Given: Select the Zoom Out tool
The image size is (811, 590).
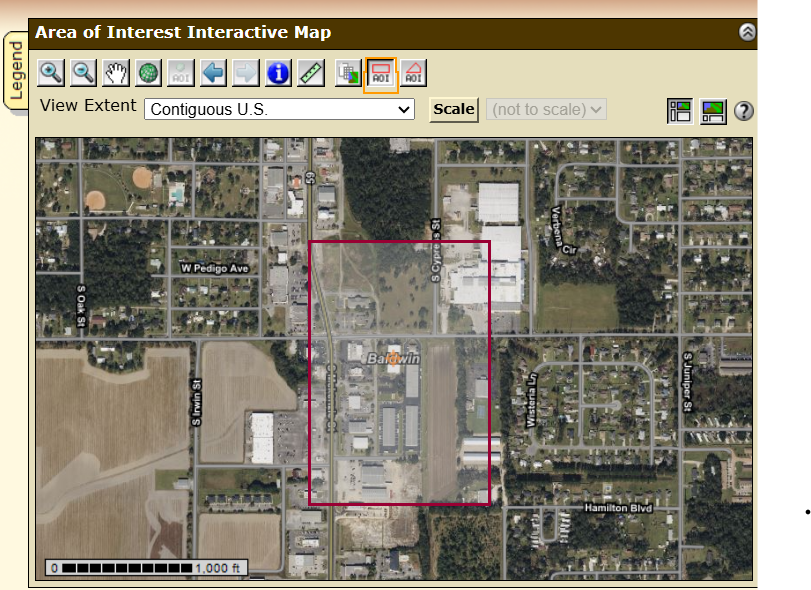Looking at the screenshot, I should point(84,73).
